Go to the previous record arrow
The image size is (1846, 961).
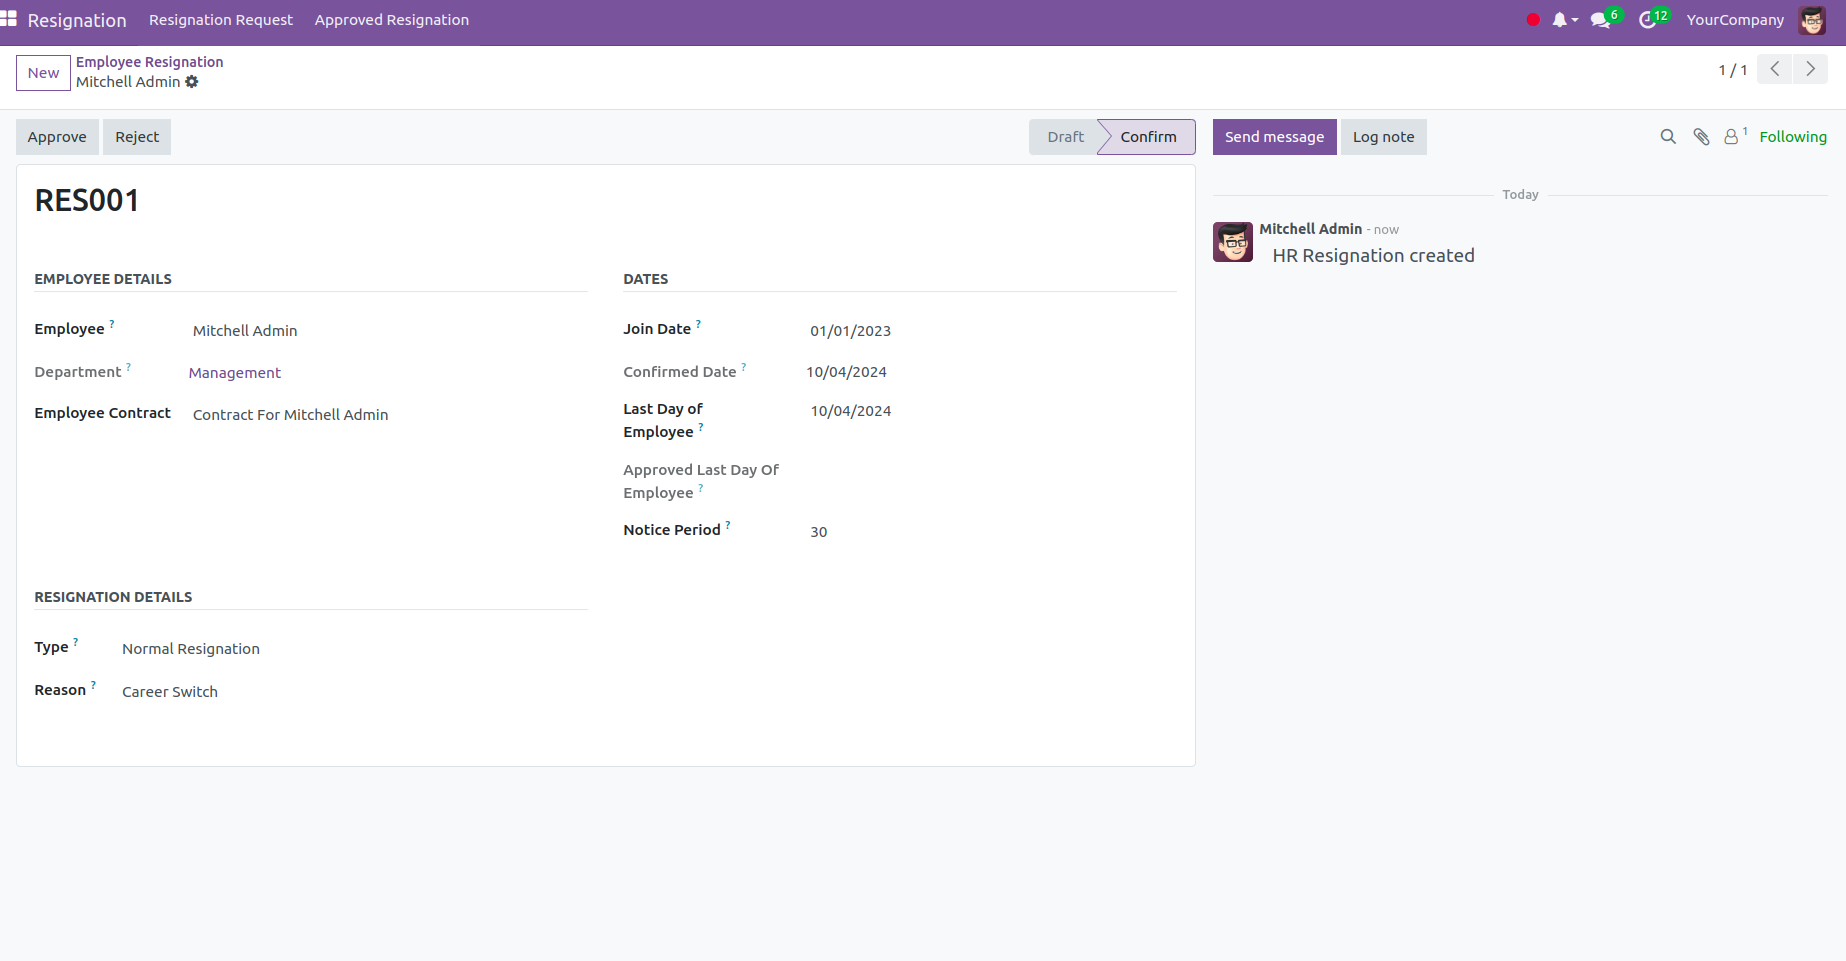coord(1774,69)
